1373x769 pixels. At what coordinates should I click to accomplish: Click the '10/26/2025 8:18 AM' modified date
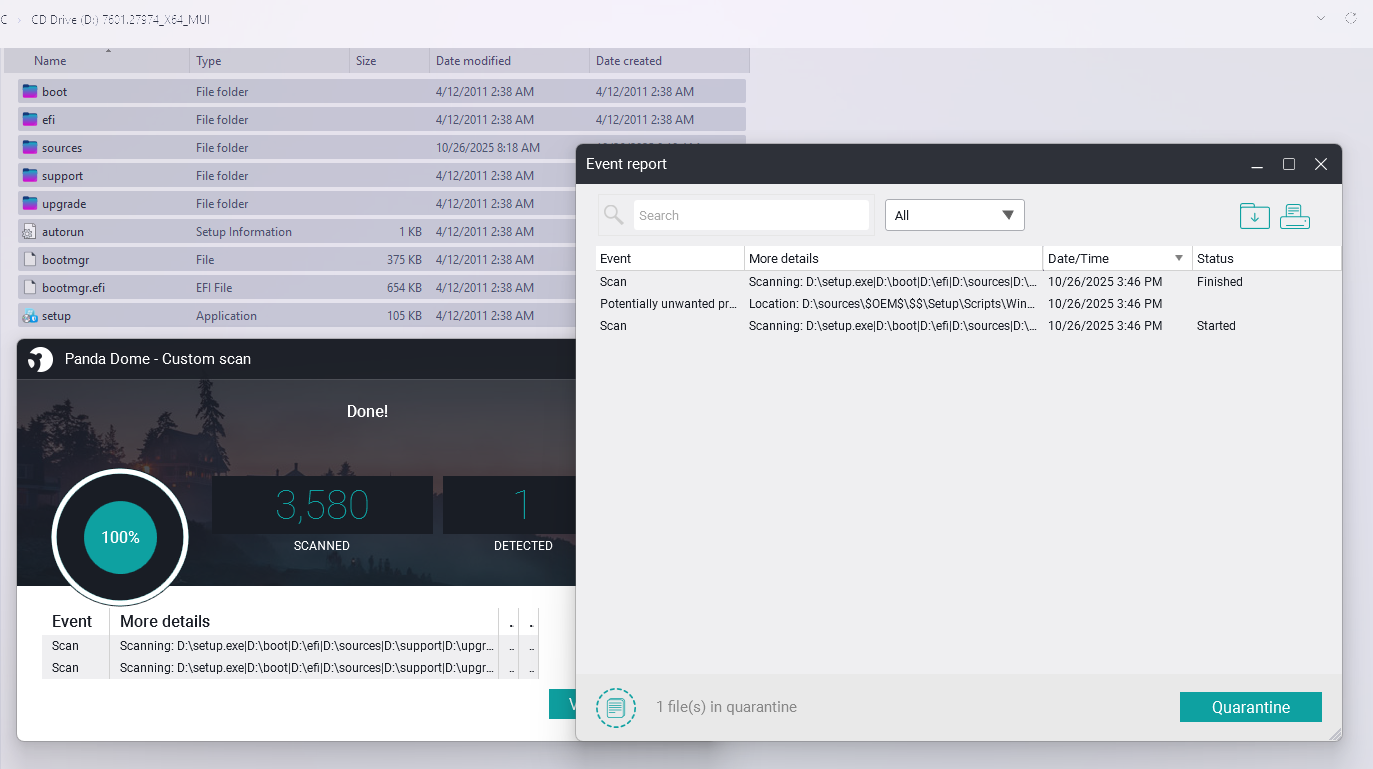(488, 147)
